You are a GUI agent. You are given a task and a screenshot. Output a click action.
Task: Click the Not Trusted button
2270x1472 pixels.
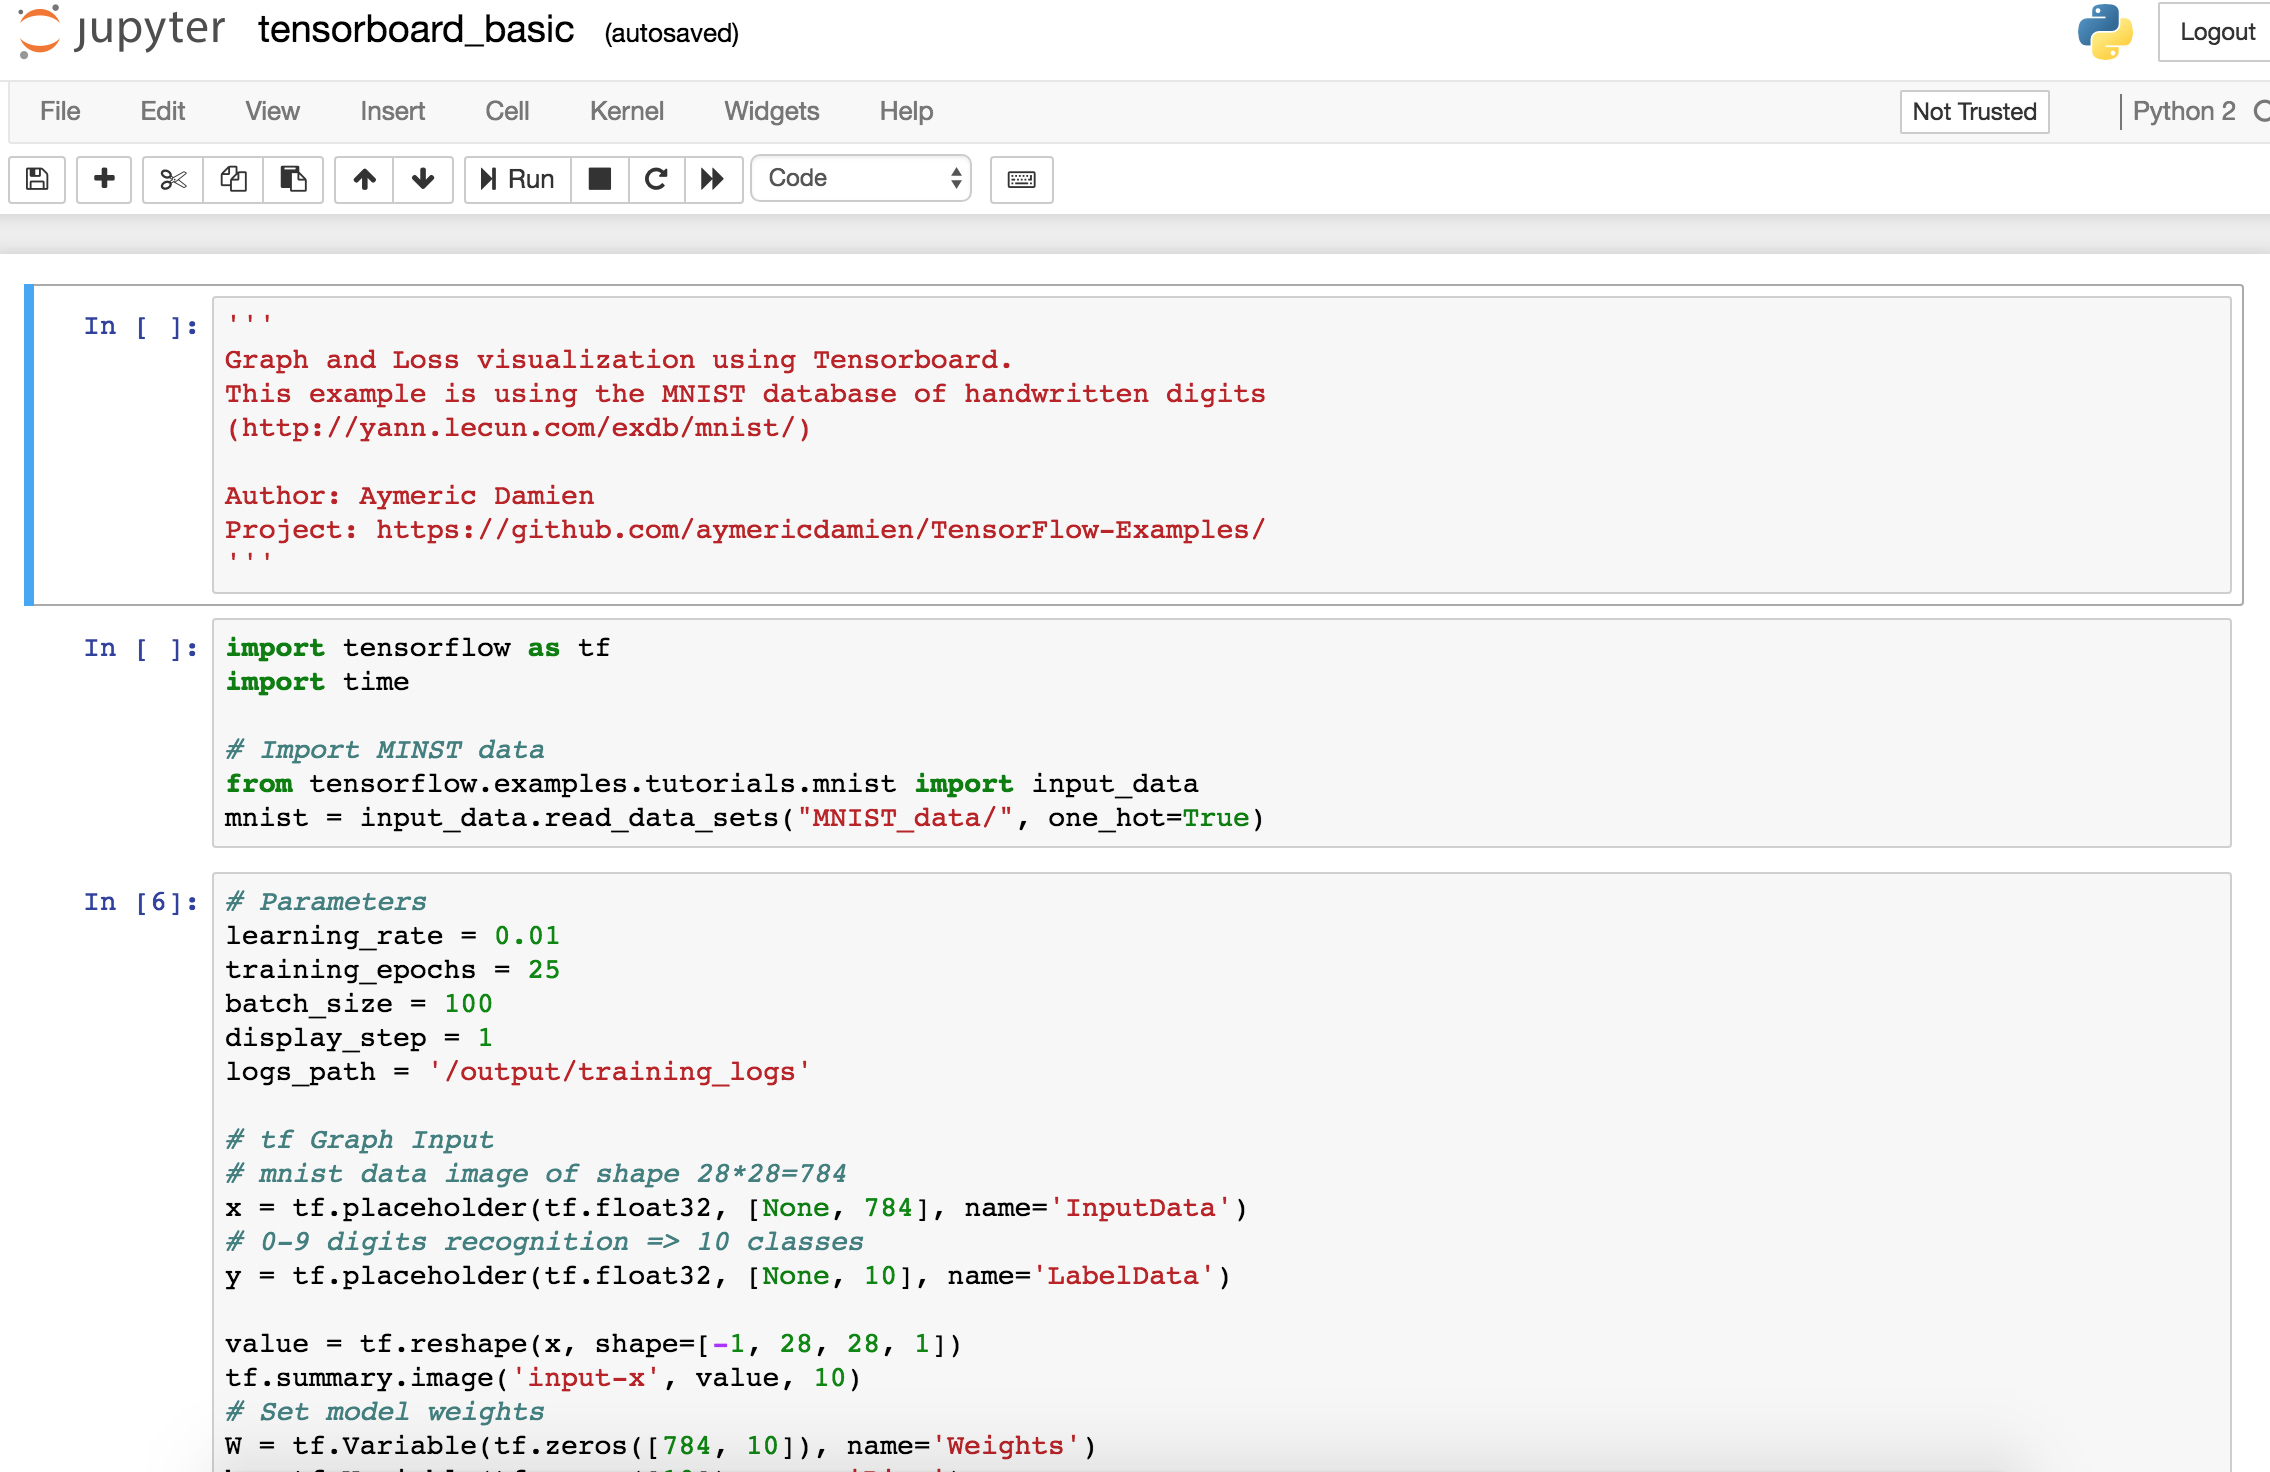1973,111
